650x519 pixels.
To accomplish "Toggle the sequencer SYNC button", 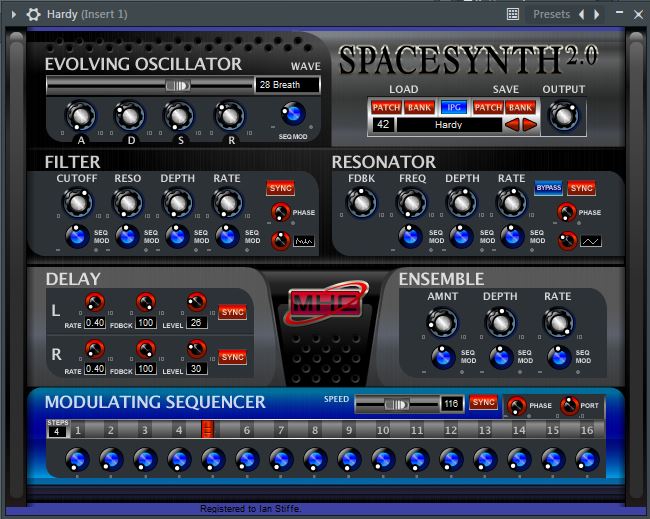I will tap(483, 402).
